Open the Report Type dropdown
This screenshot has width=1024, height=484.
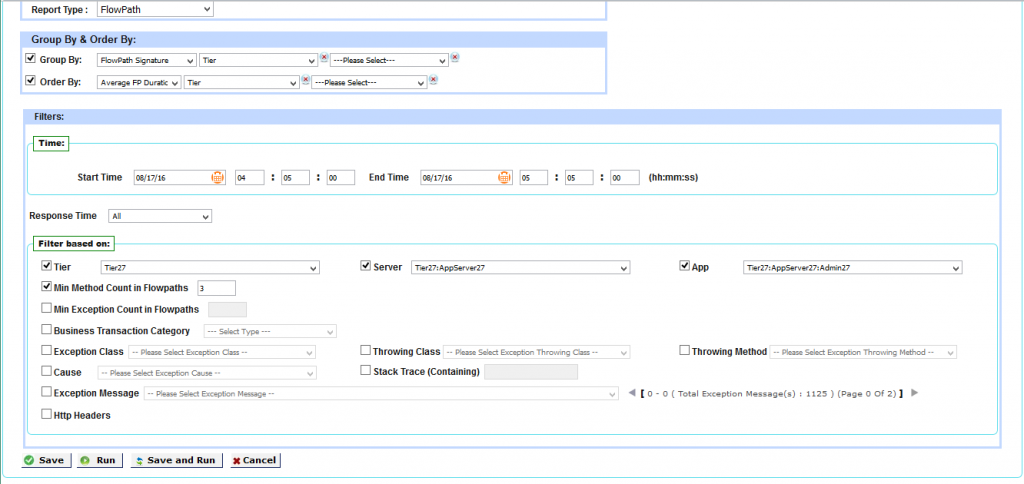[x=155, y=9]
